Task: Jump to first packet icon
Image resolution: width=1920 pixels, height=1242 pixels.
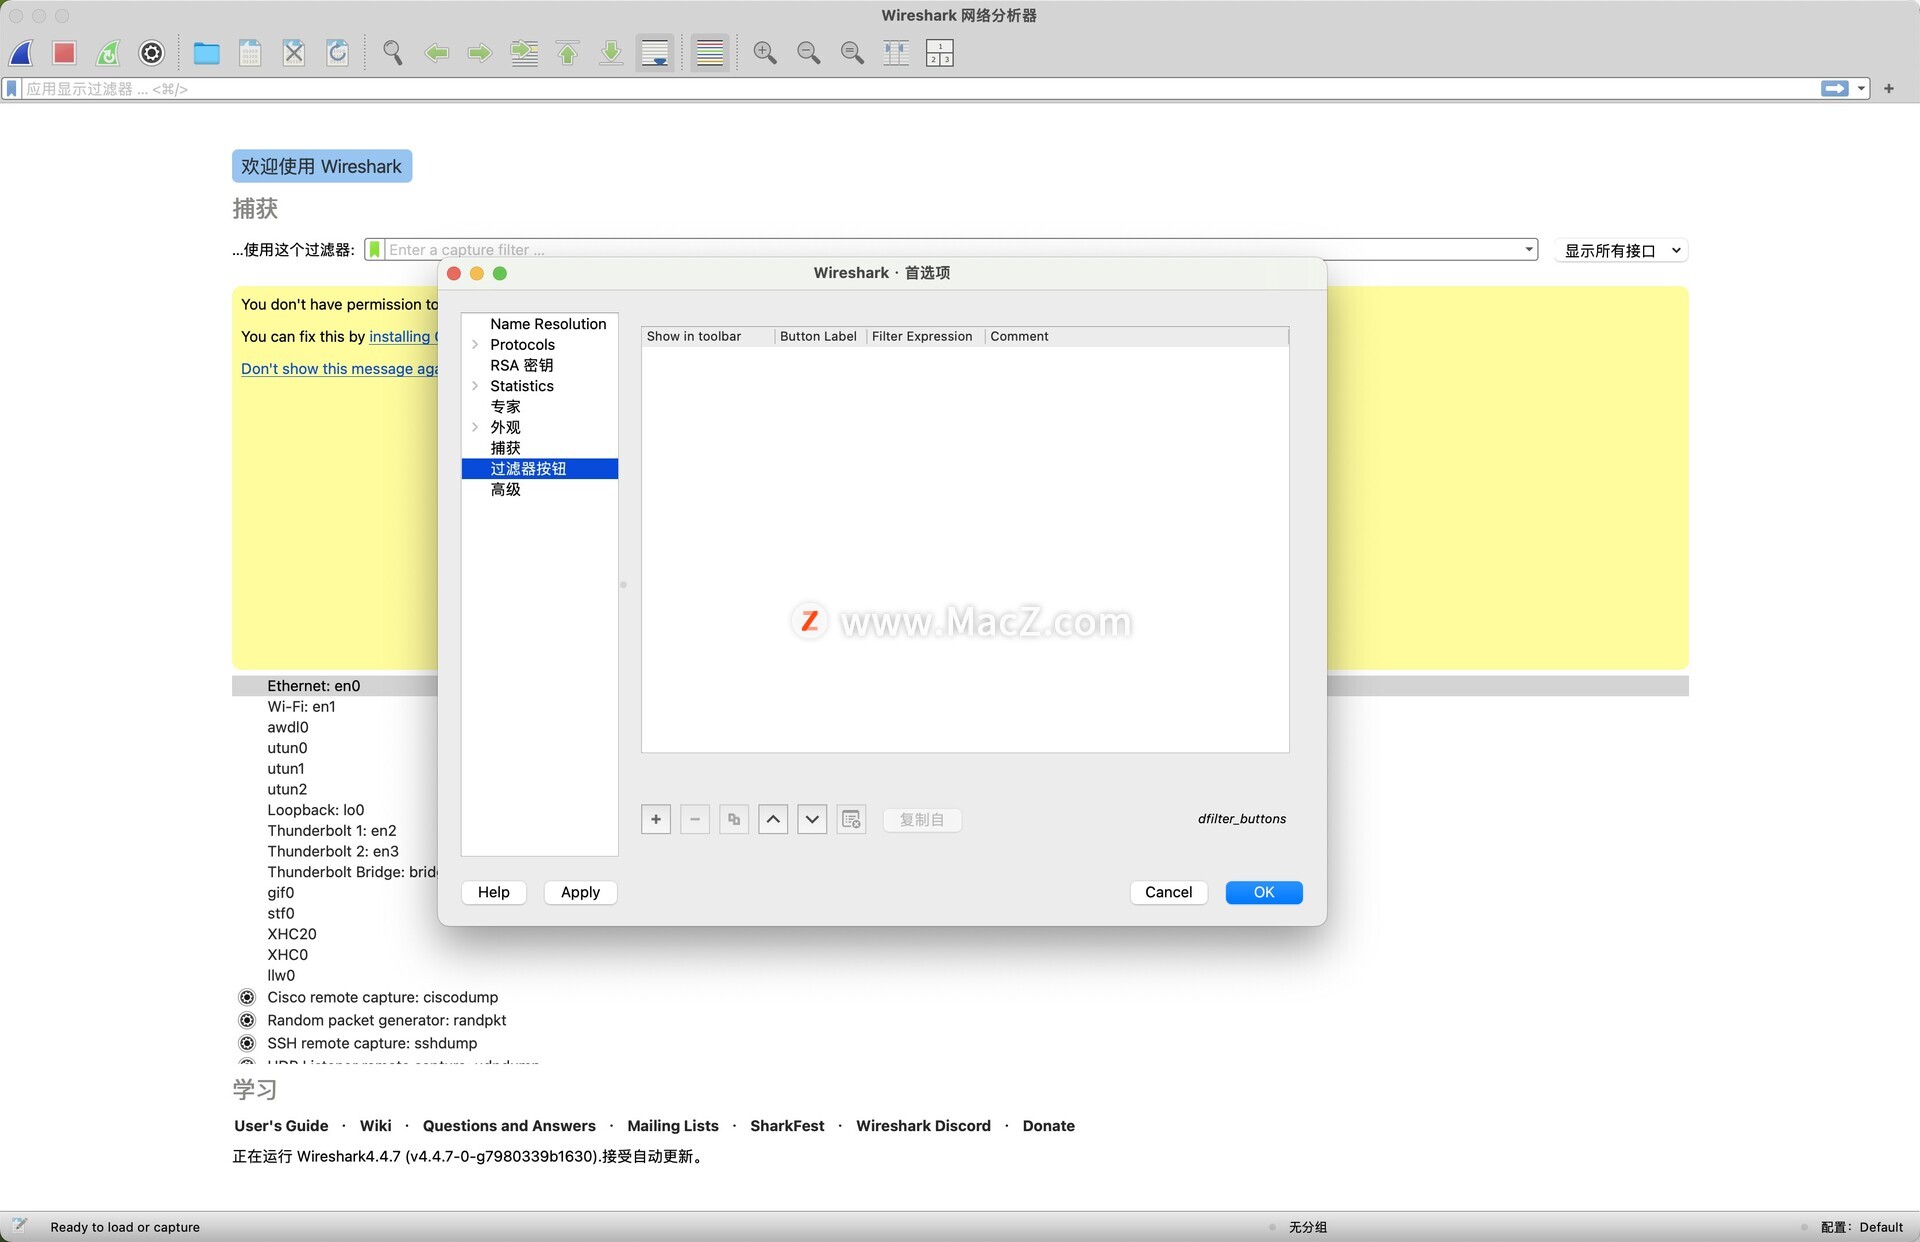Action: tap(568, 53)
